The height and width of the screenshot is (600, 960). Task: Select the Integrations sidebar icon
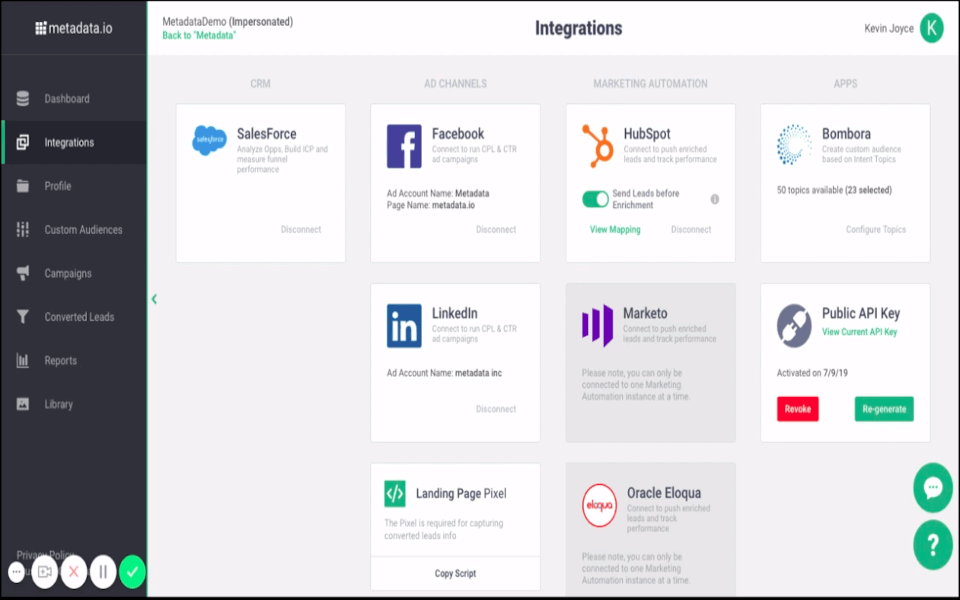pyautogui.click(x=23, y=143)
